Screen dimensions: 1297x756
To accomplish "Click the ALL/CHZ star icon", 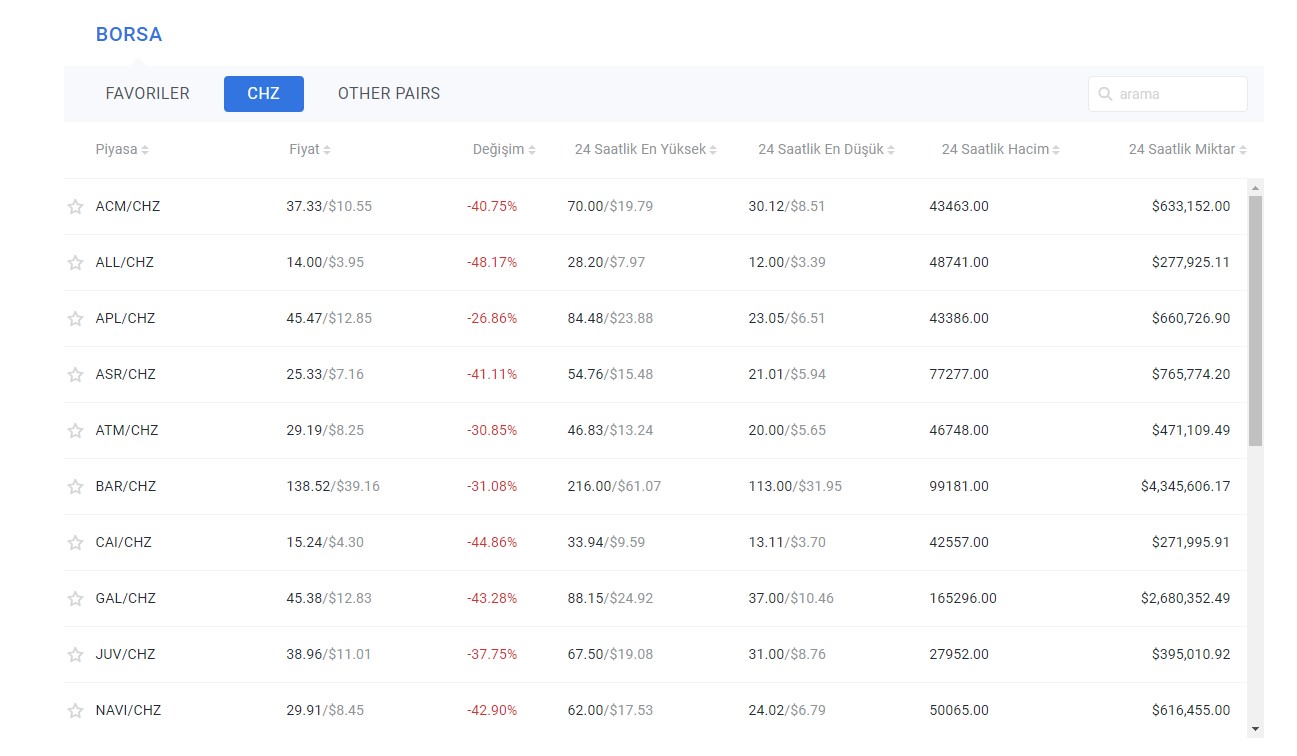I will 75,262.
